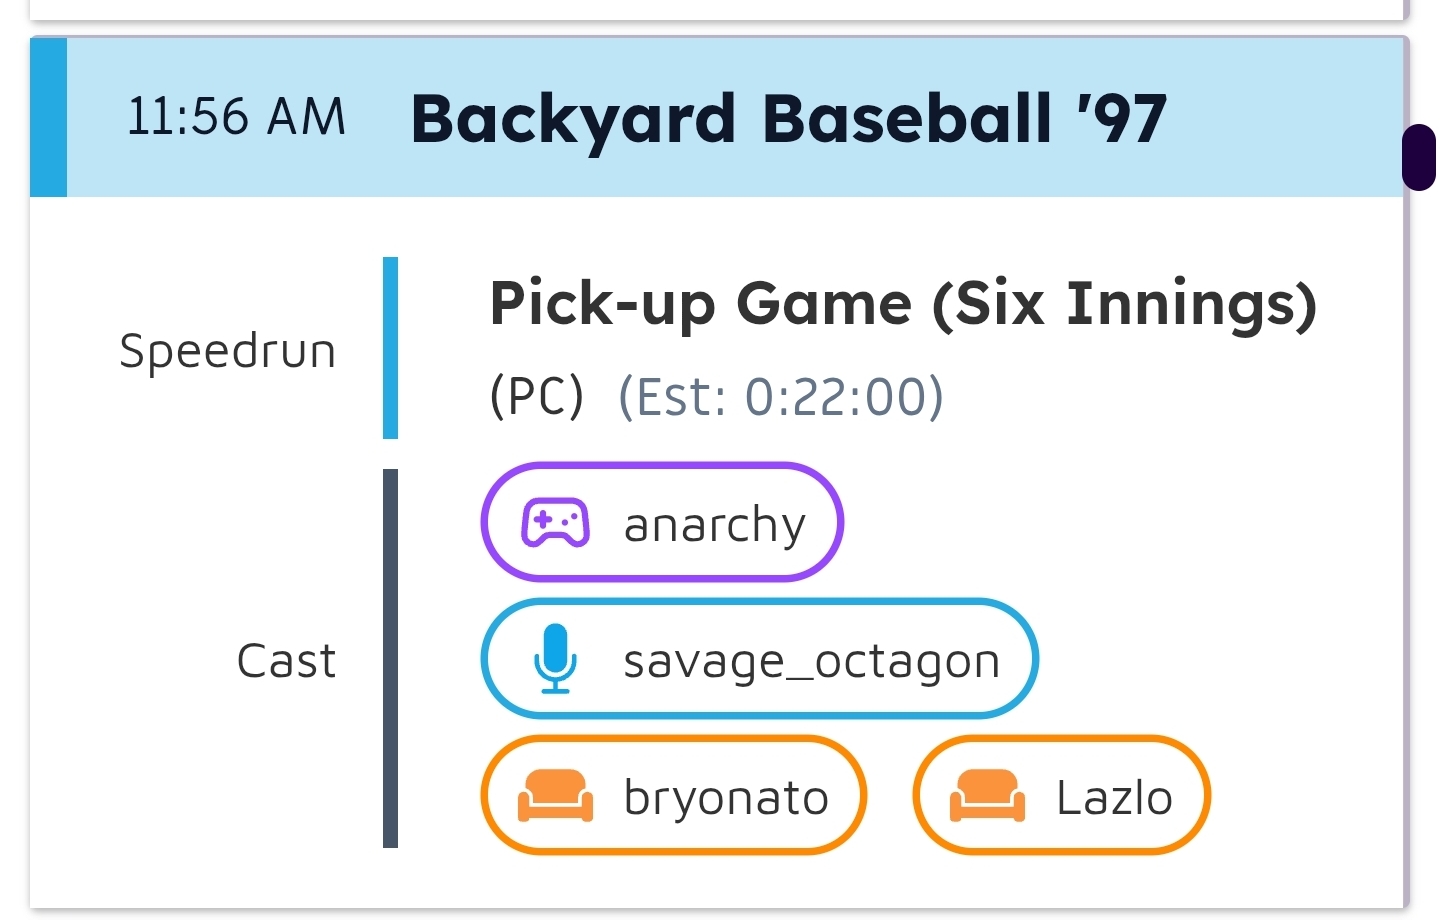The width and height of the screenshot is (1440, 920).
Task: Click the blue accent strip left of the time
Action: point(48,117)
